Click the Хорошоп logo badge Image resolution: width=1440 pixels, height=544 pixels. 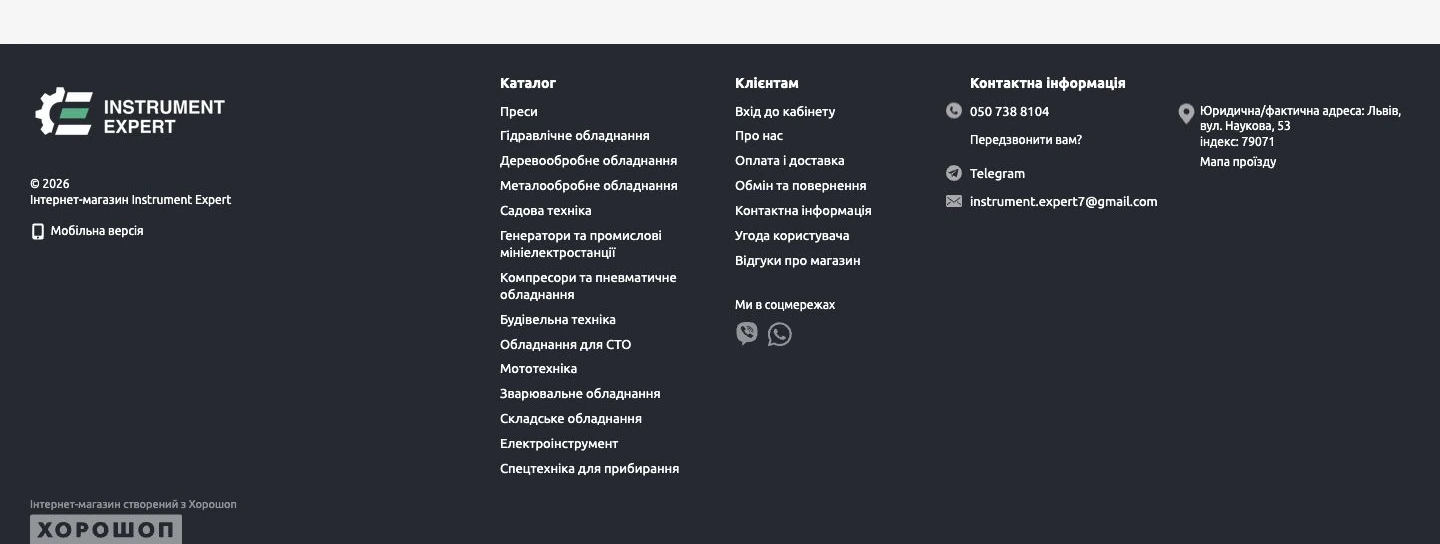click(x=106, y=530)
